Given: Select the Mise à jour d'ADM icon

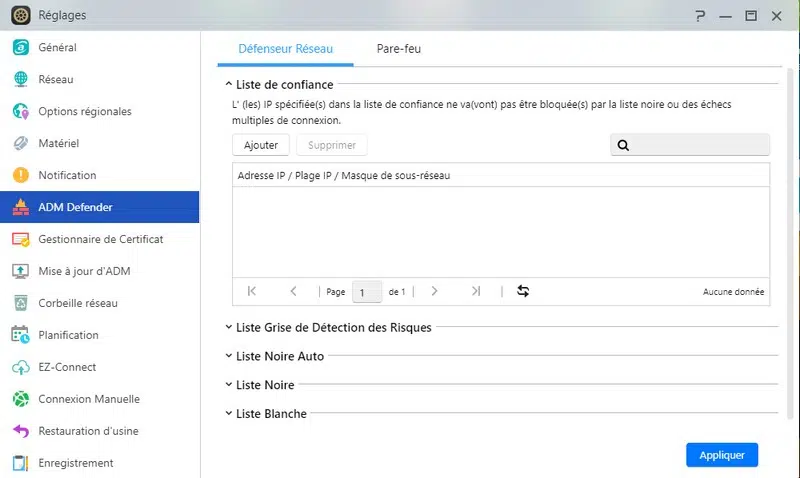Looking at the screenshot, I should 20,271.
